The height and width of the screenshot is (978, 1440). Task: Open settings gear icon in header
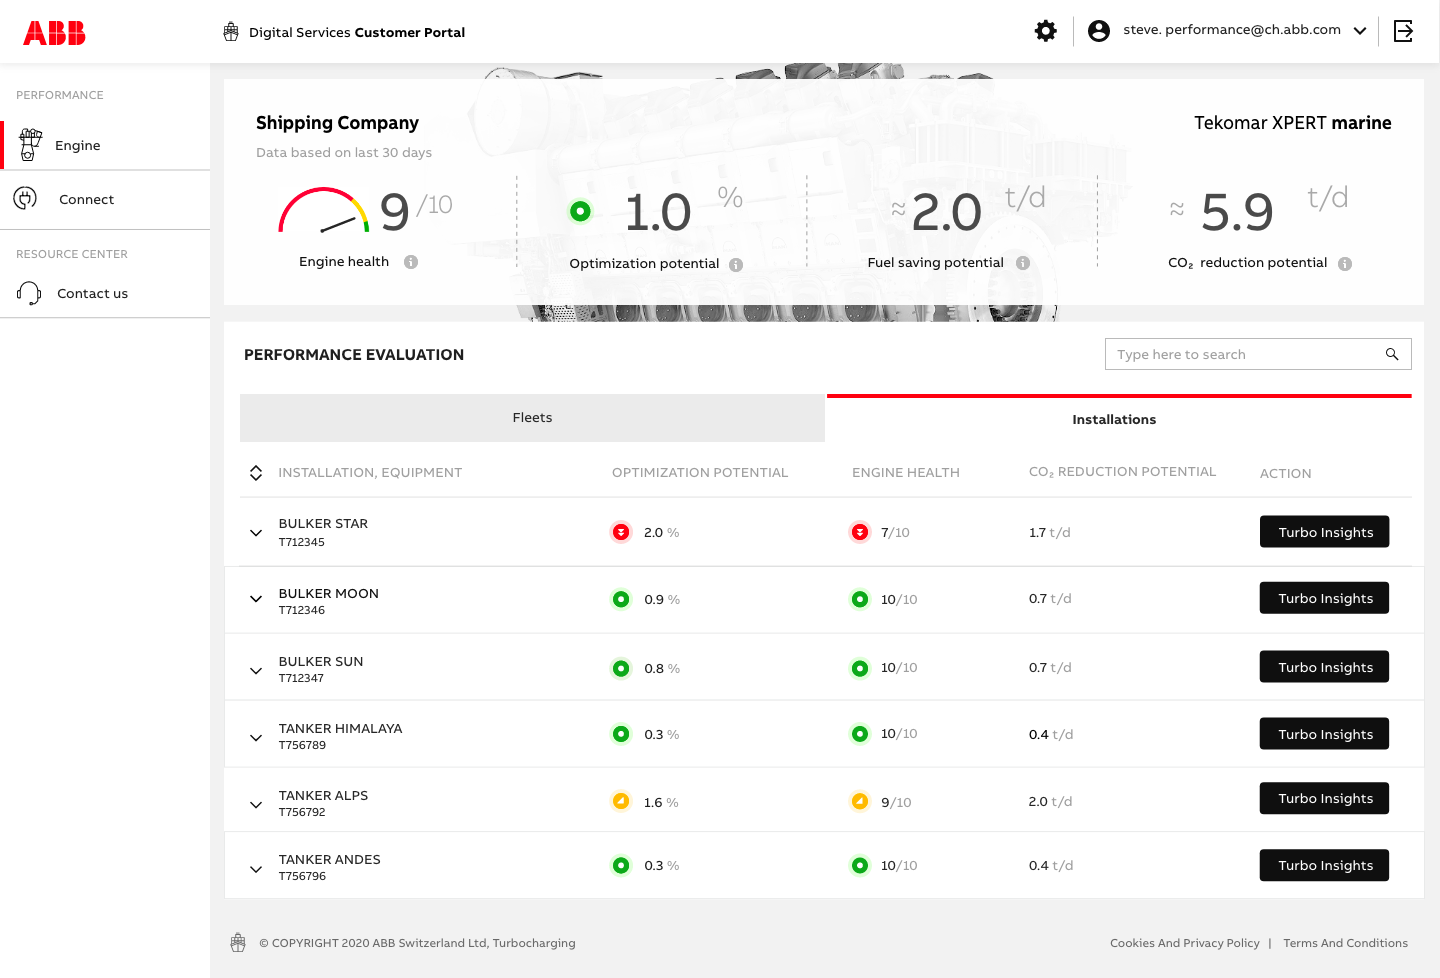(1045, 31)
